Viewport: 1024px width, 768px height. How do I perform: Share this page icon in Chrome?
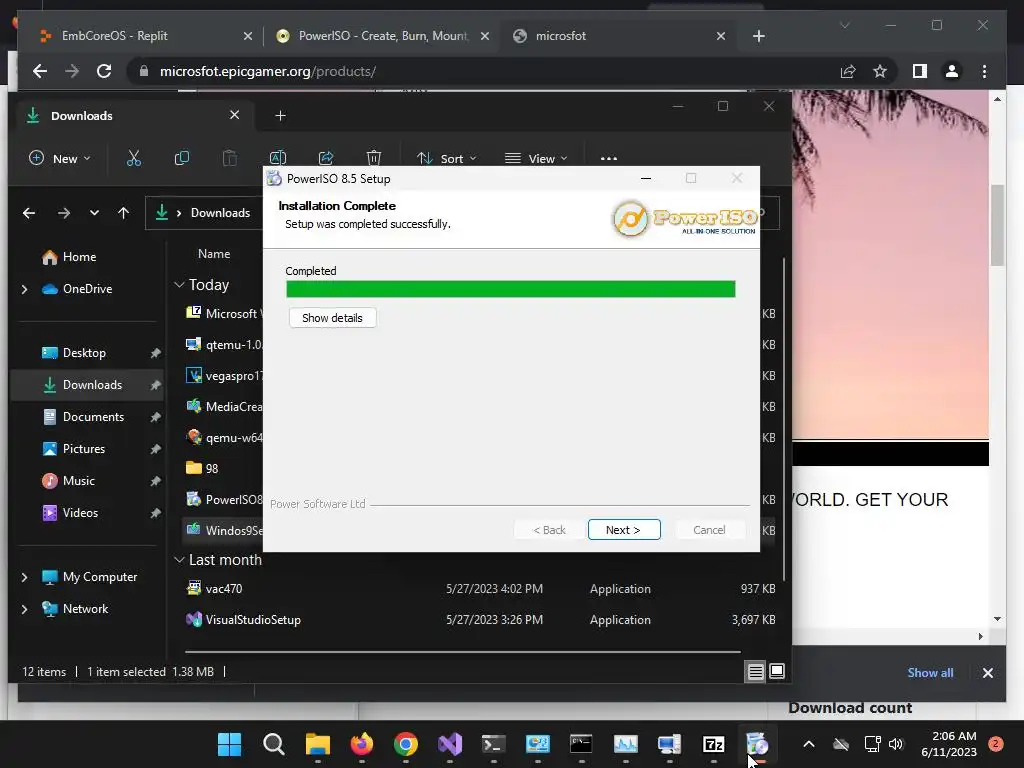point(848,71)
